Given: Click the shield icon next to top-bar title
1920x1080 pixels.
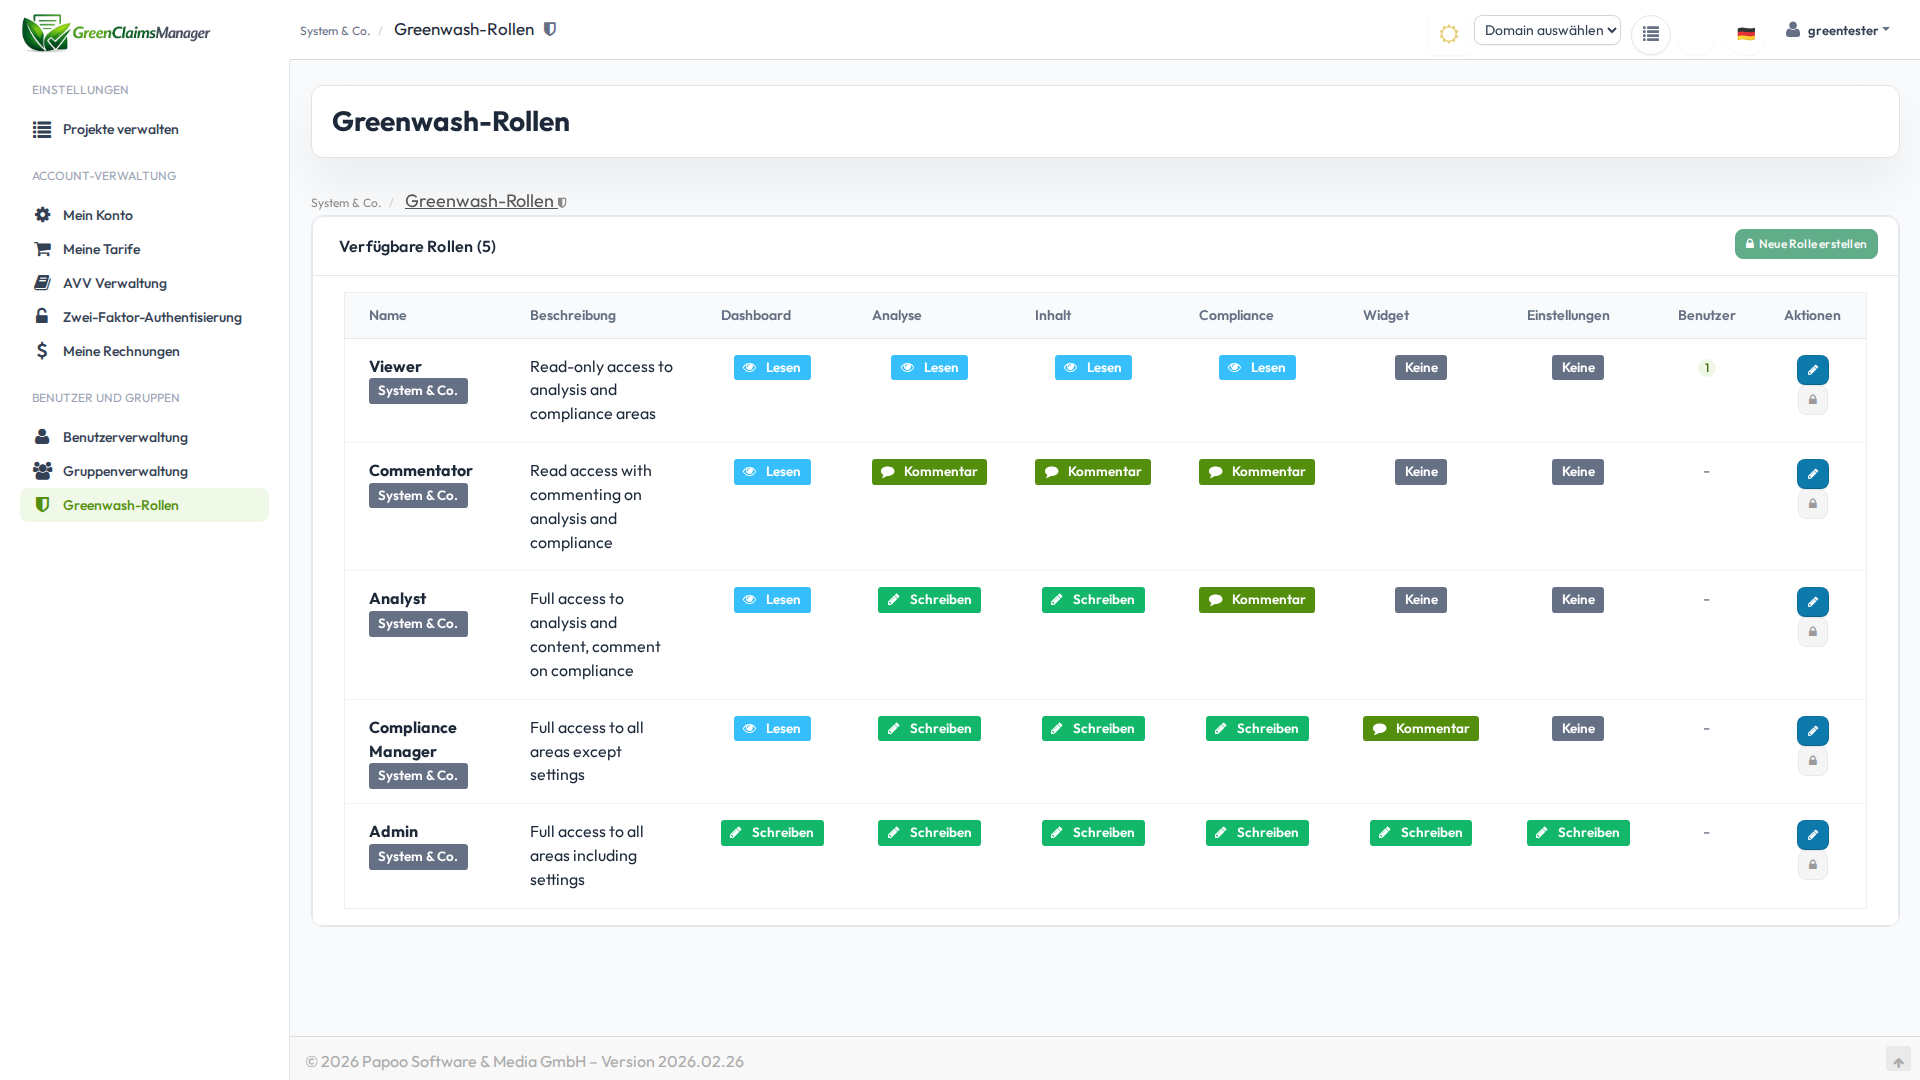Looking at the screenshot, I should 550,29.
